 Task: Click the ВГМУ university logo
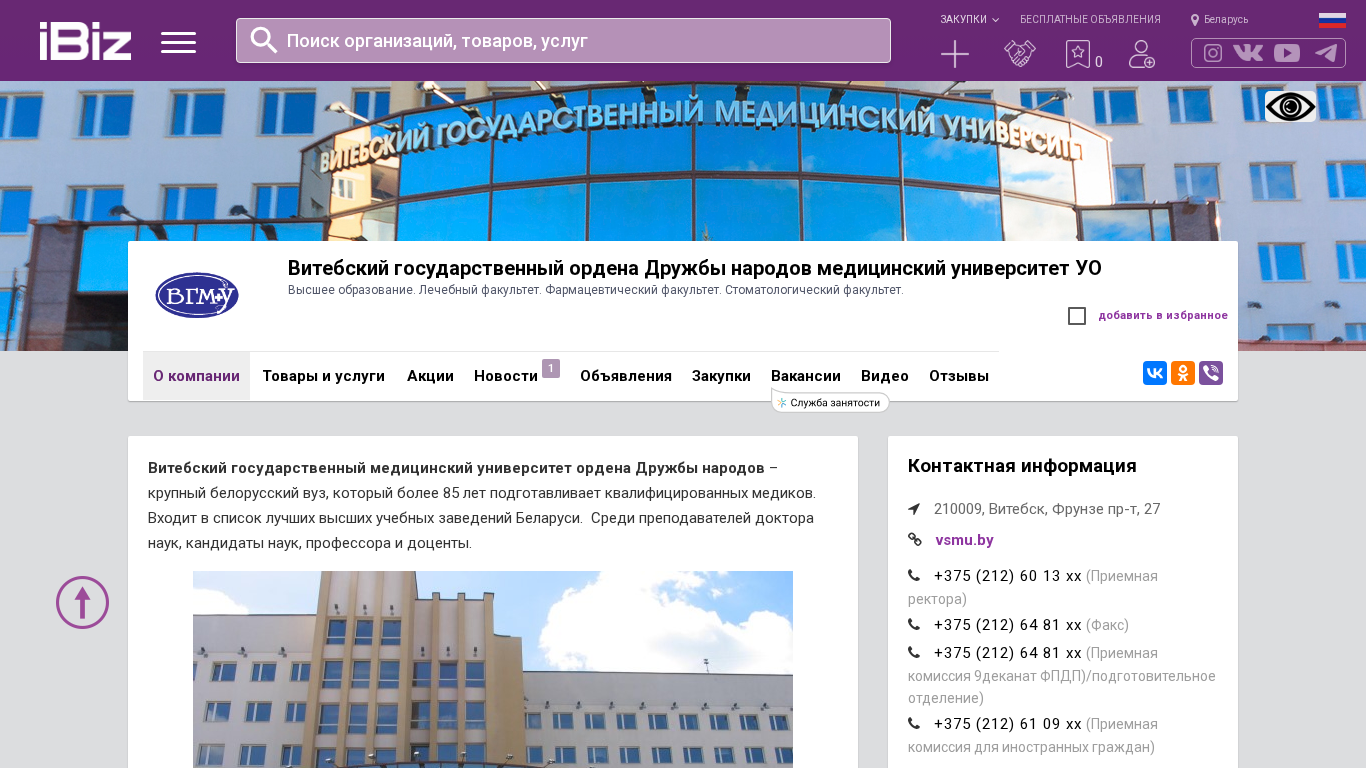(197, 295)
